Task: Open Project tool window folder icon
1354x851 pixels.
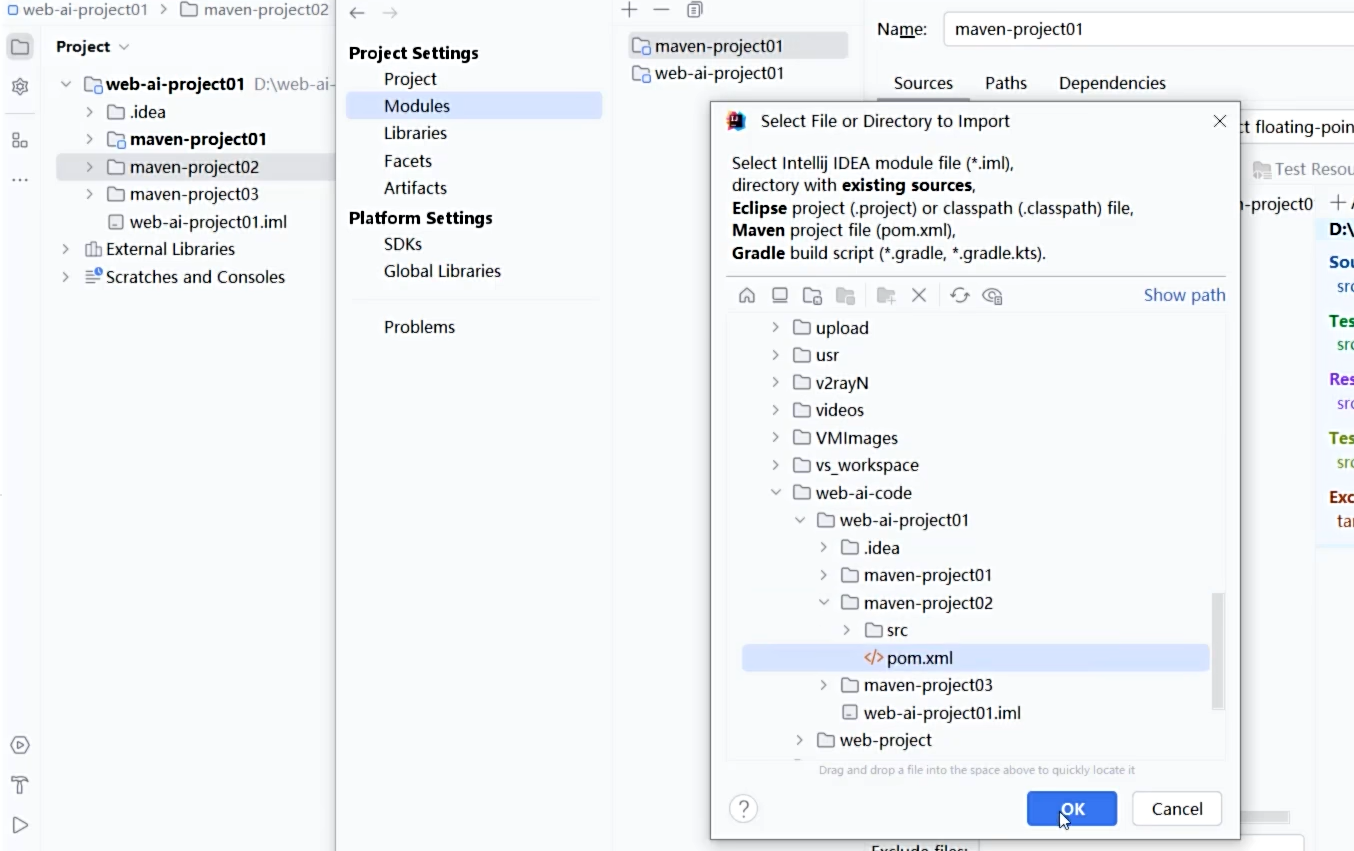Action: (x=20, y=46)
